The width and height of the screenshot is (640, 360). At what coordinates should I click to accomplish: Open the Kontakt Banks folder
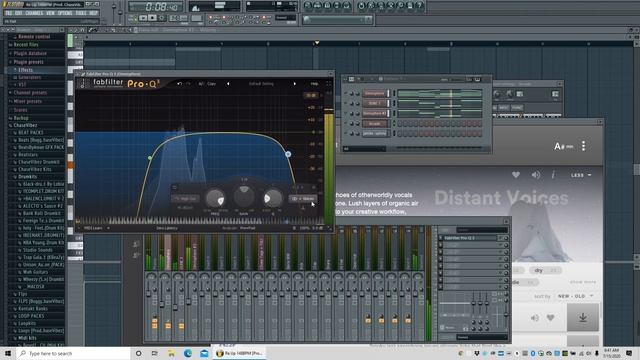coord(33,309)
